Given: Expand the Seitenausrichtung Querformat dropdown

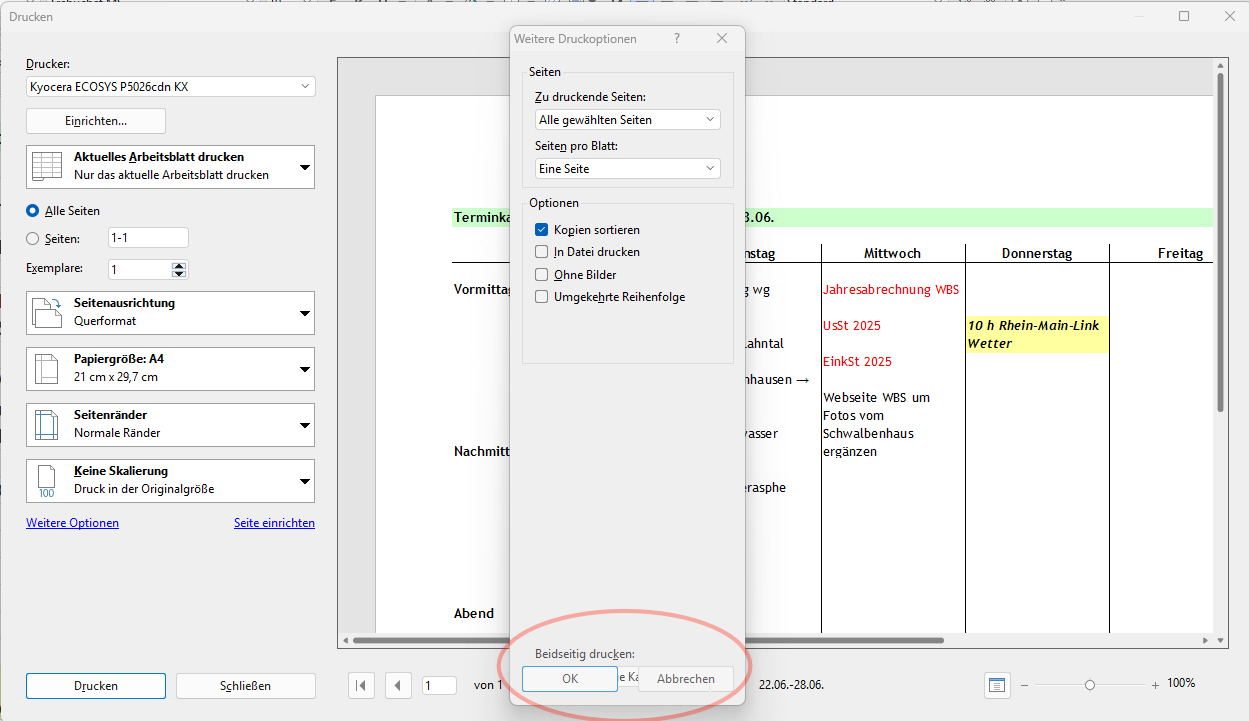Looking at the screenshot, I should [305, 313].
